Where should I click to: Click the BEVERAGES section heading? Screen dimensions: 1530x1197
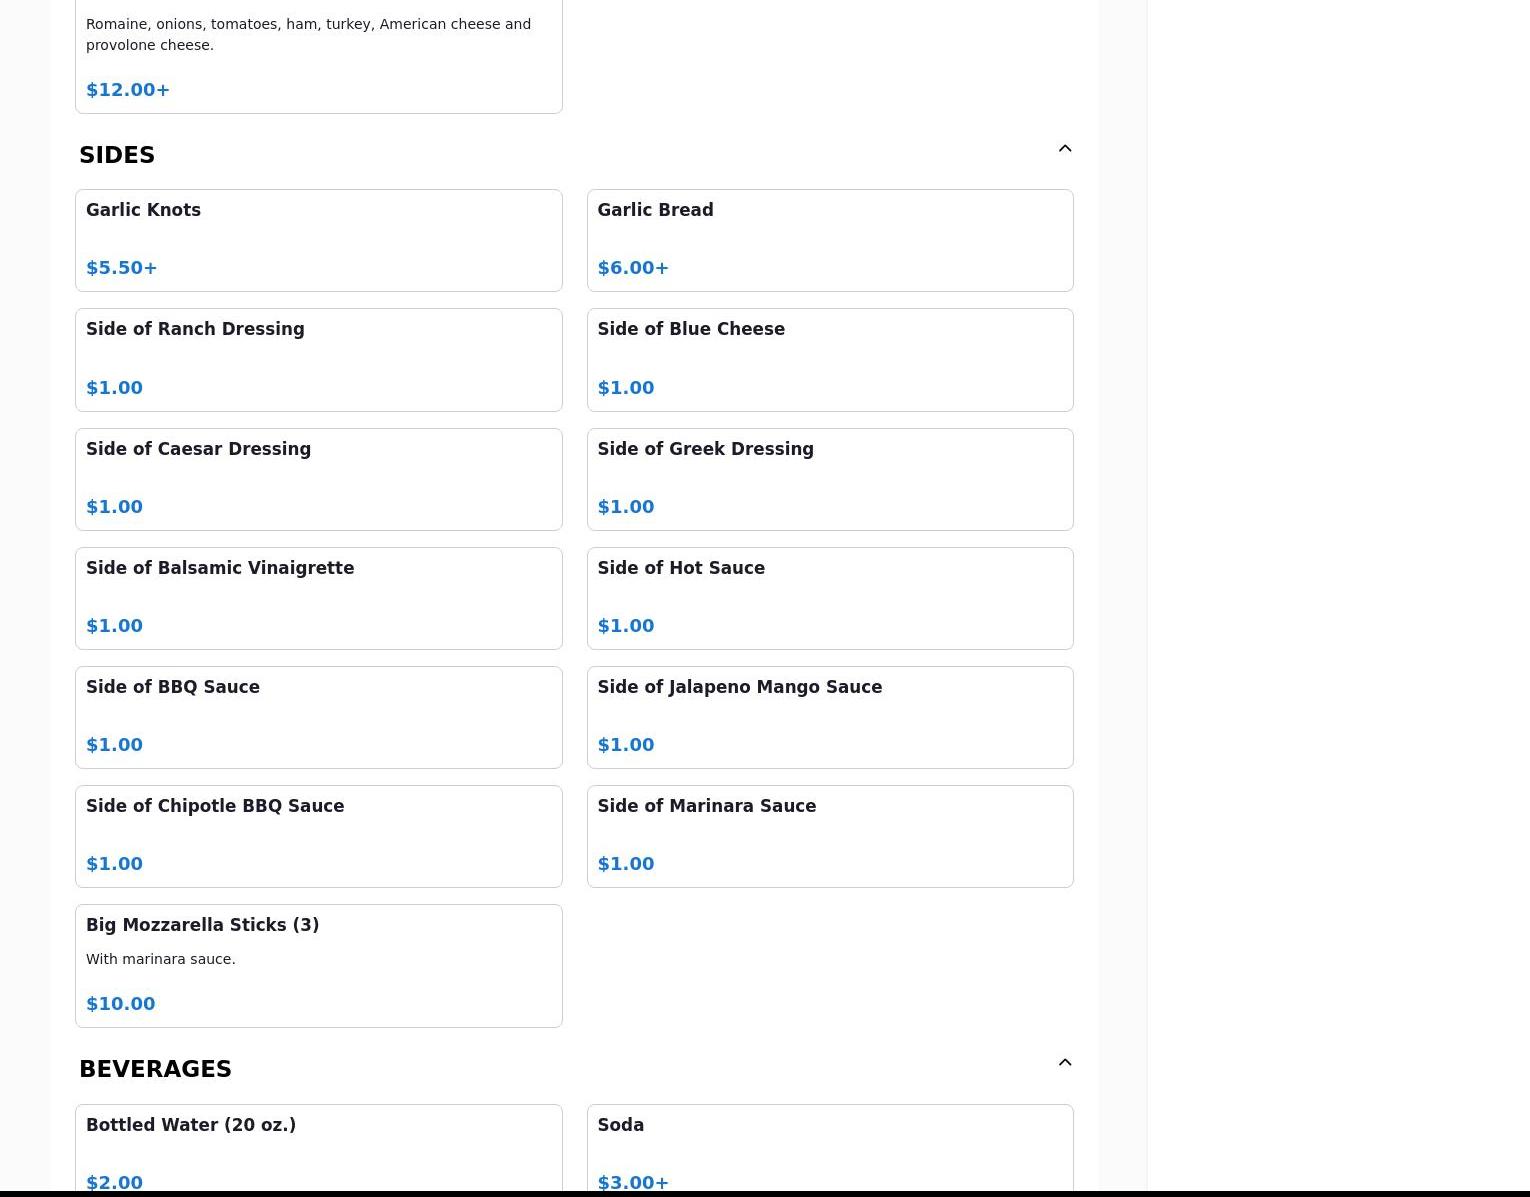[x=155, y=1069]
